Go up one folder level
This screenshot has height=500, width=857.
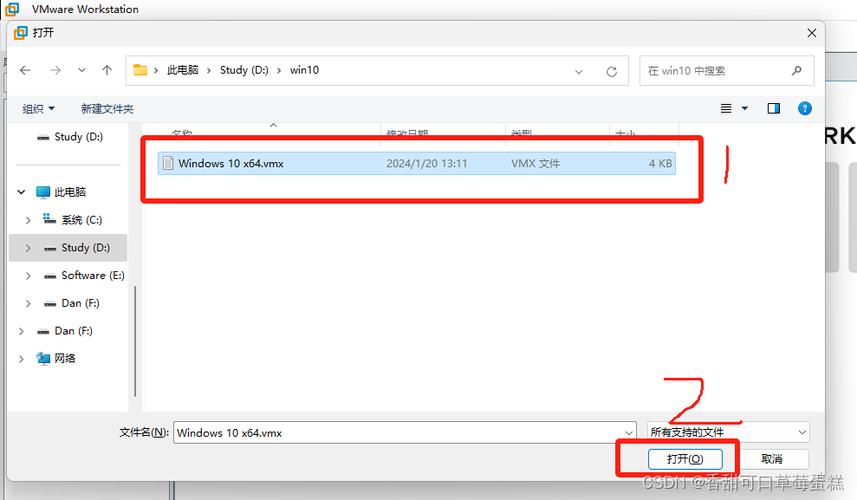click(x=107, y=70)
